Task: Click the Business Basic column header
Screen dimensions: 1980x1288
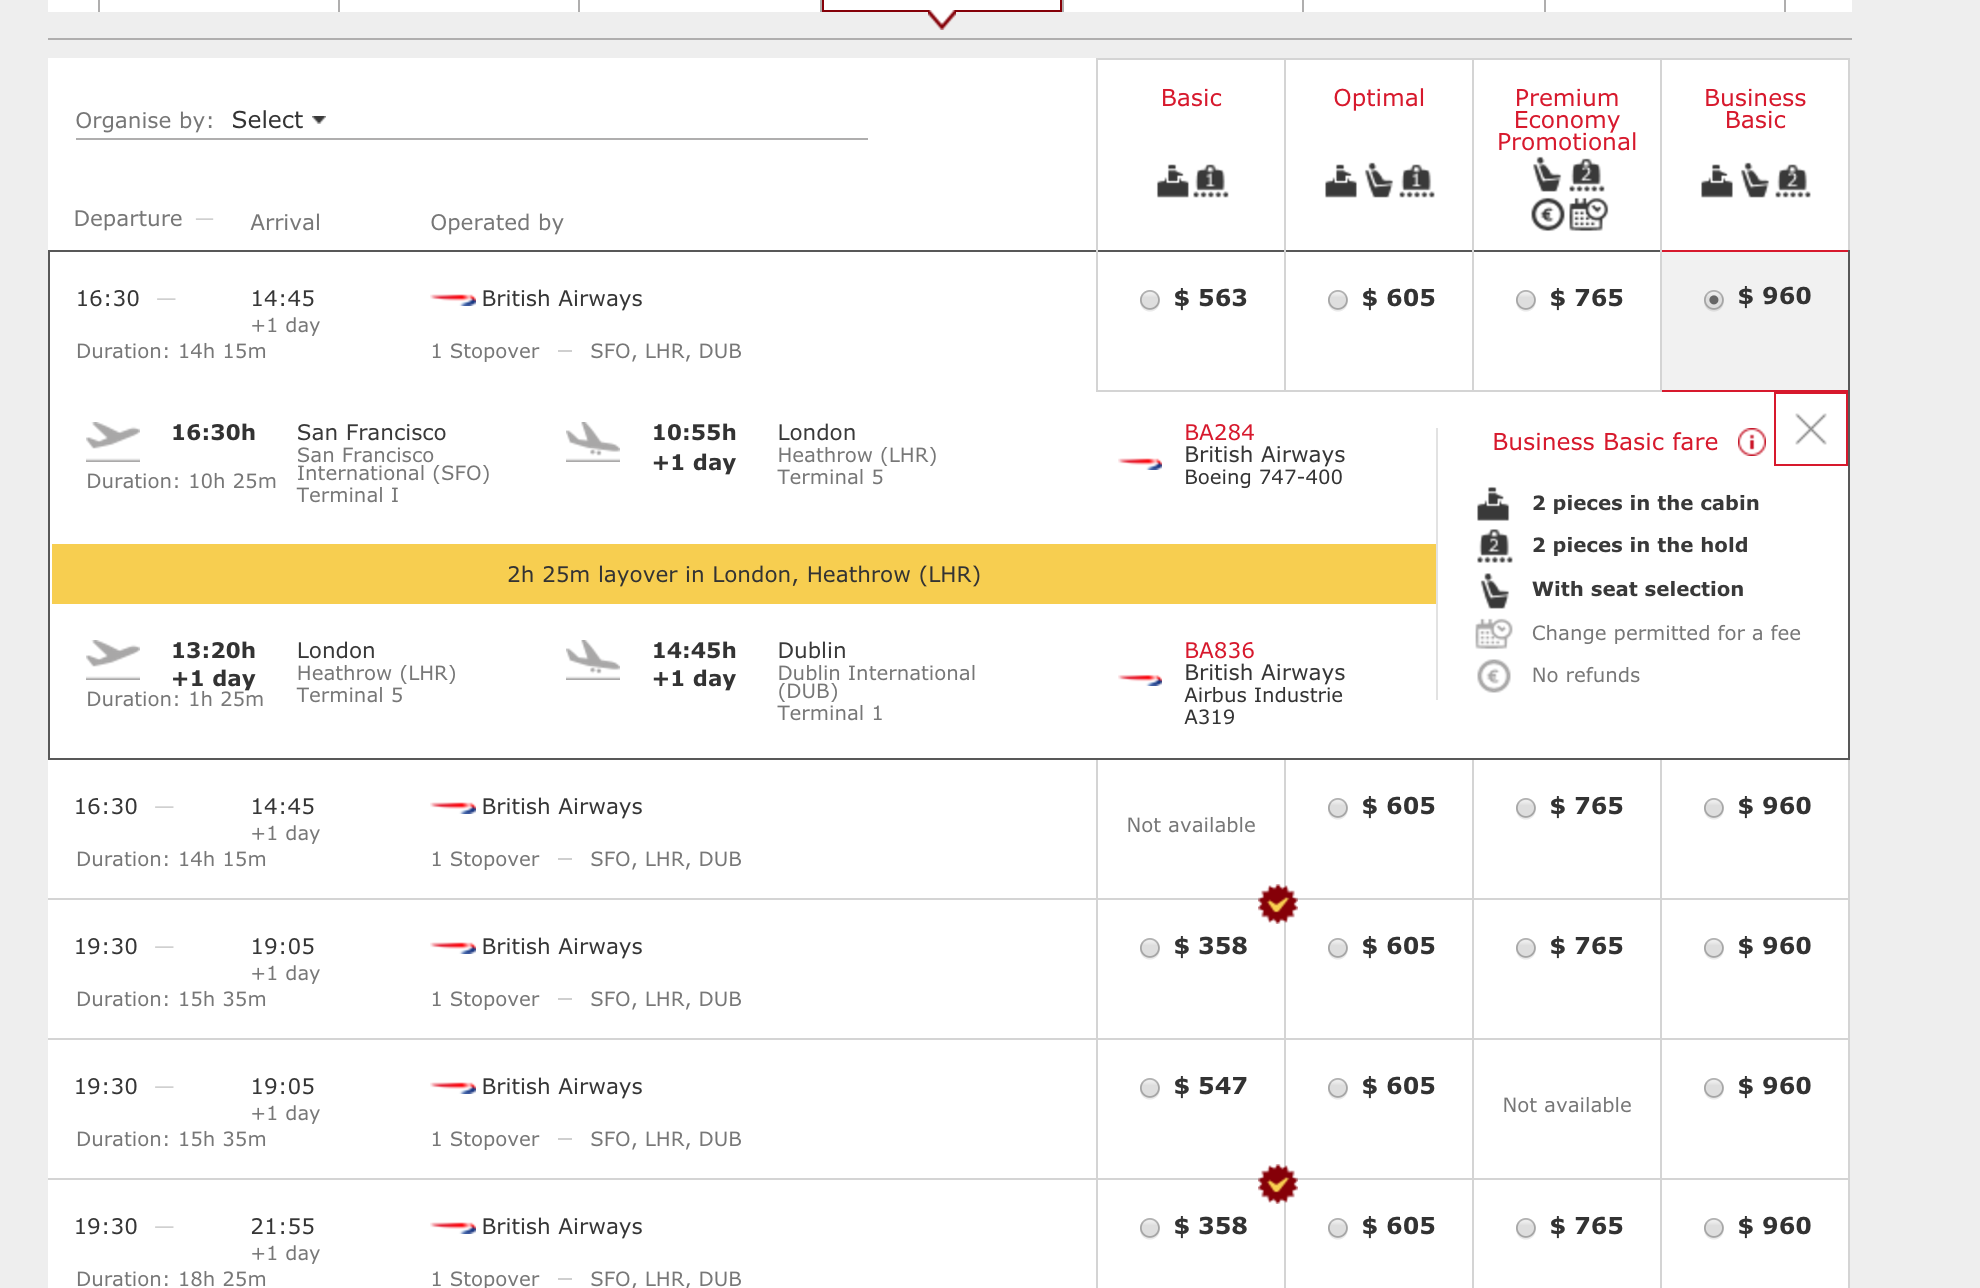Action: (1754, 109)
